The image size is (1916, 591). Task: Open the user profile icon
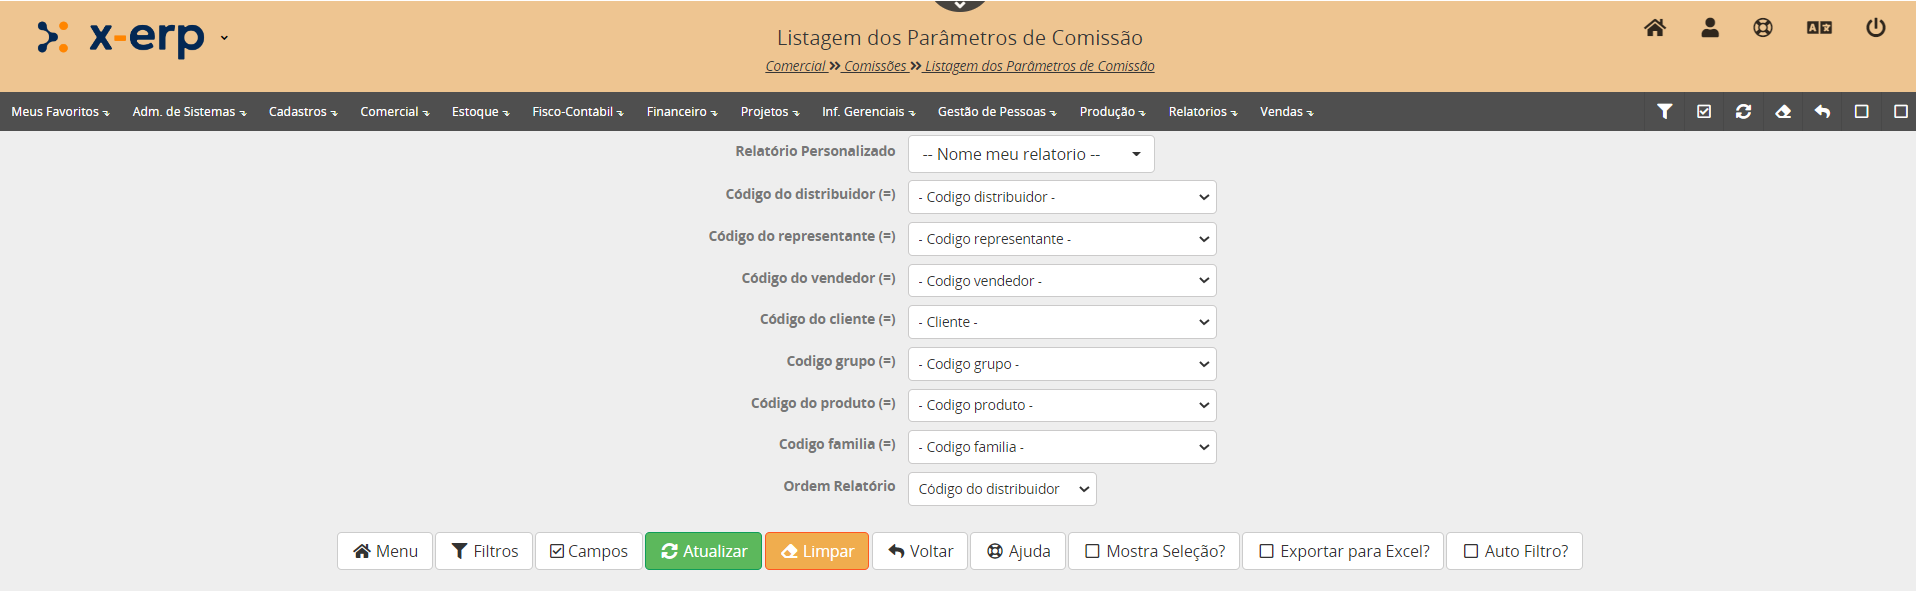coord(1710,28)
